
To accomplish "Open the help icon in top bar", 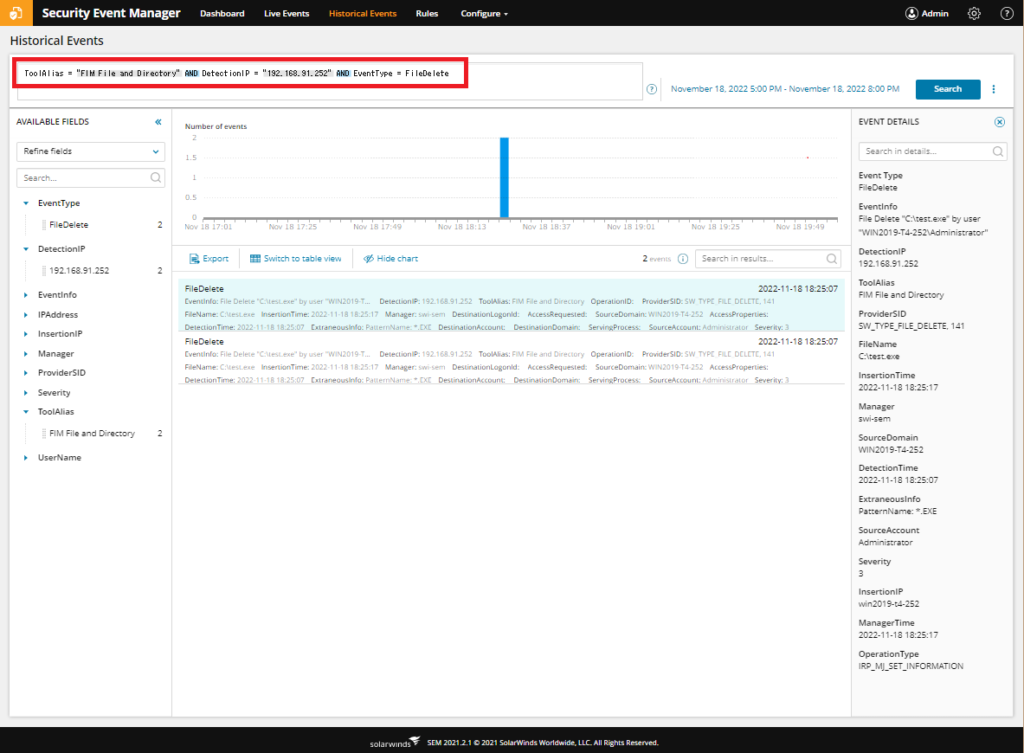I will point(1007,13).
